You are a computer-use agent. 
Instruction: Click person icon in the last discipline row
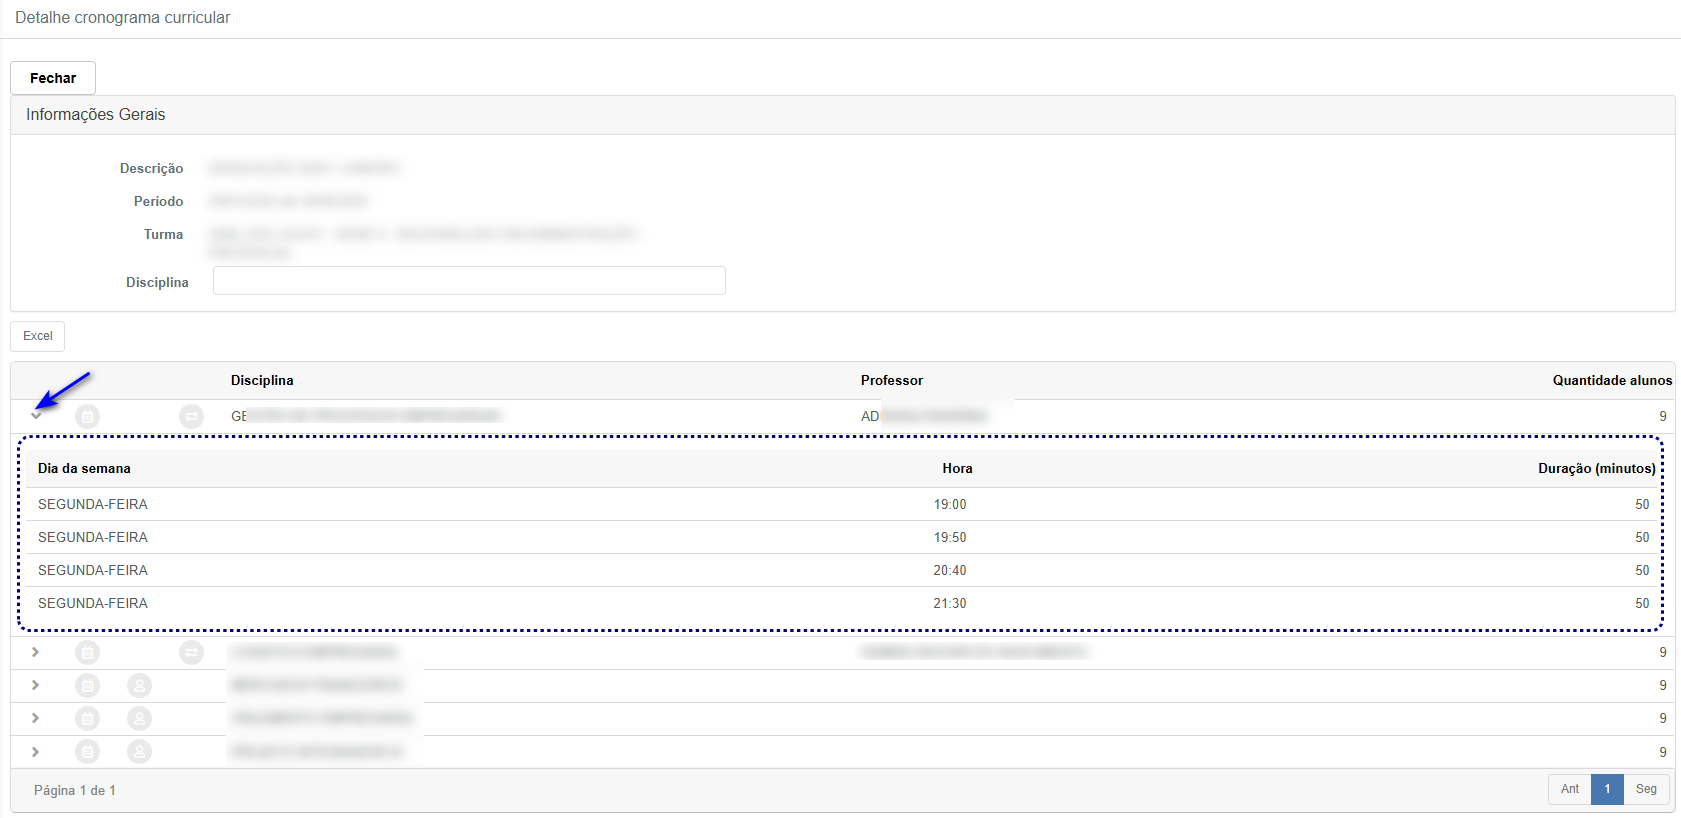click(x=139, y=752)
